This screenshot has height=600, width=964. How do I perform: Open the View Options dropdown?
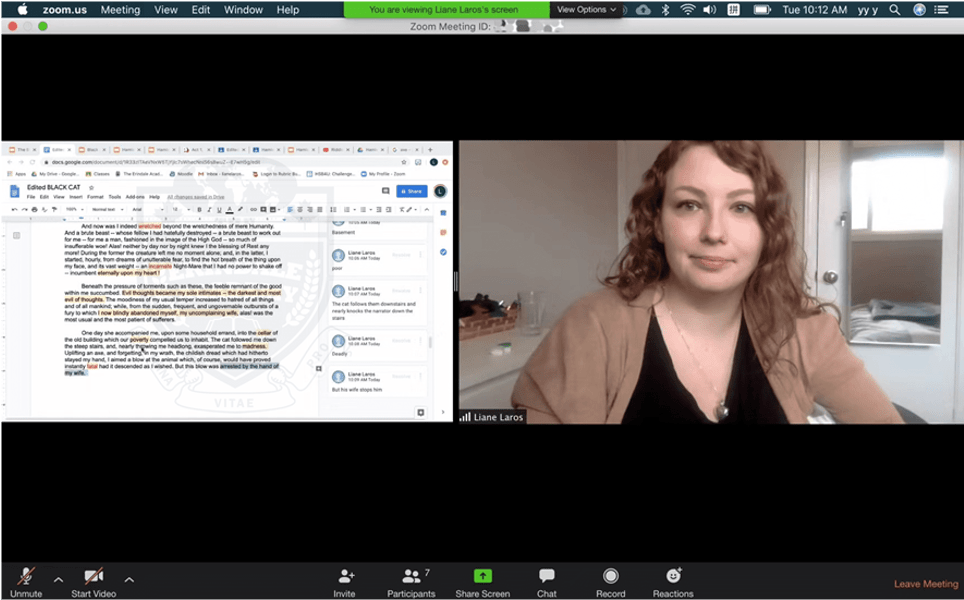tap(586, 9)
